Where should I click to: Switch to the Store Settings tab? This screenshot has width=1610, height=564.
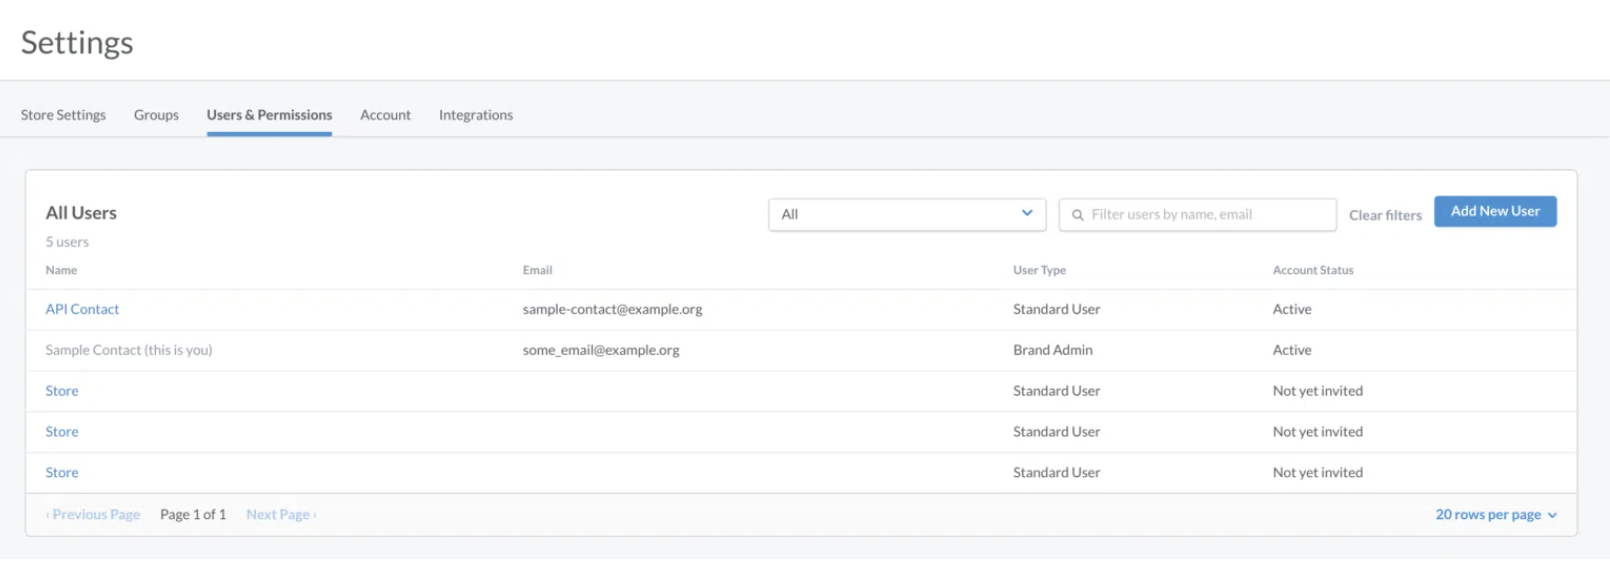tap(63, 115)
